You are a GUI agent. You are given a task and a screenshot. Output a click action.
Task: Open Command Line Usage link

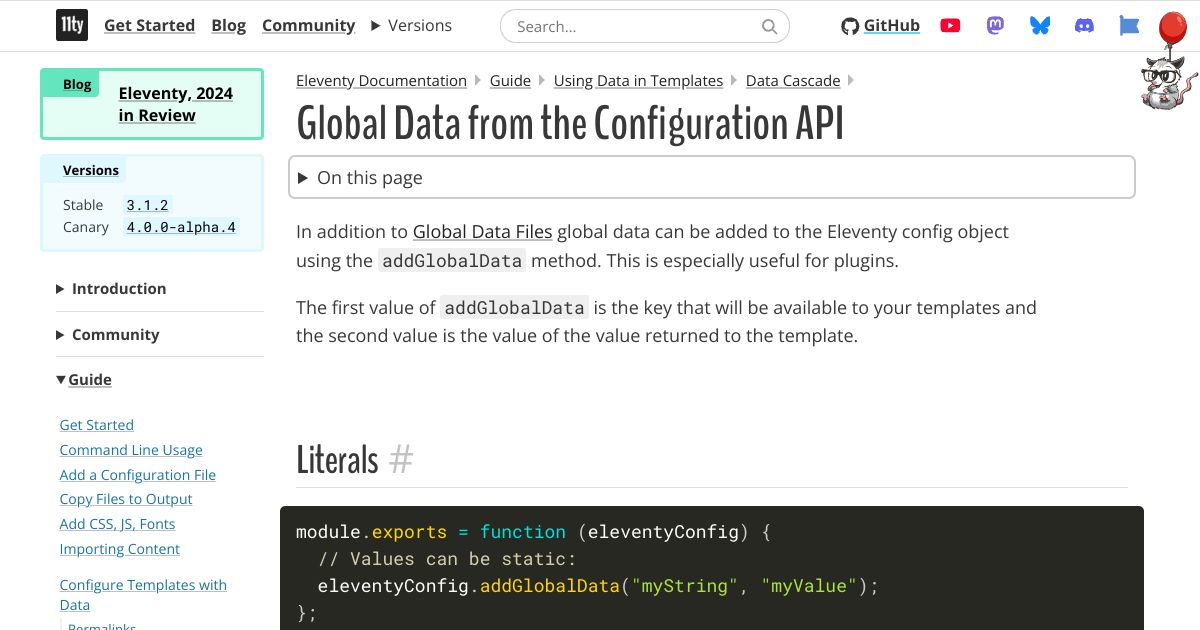click(x=131, y=450)
